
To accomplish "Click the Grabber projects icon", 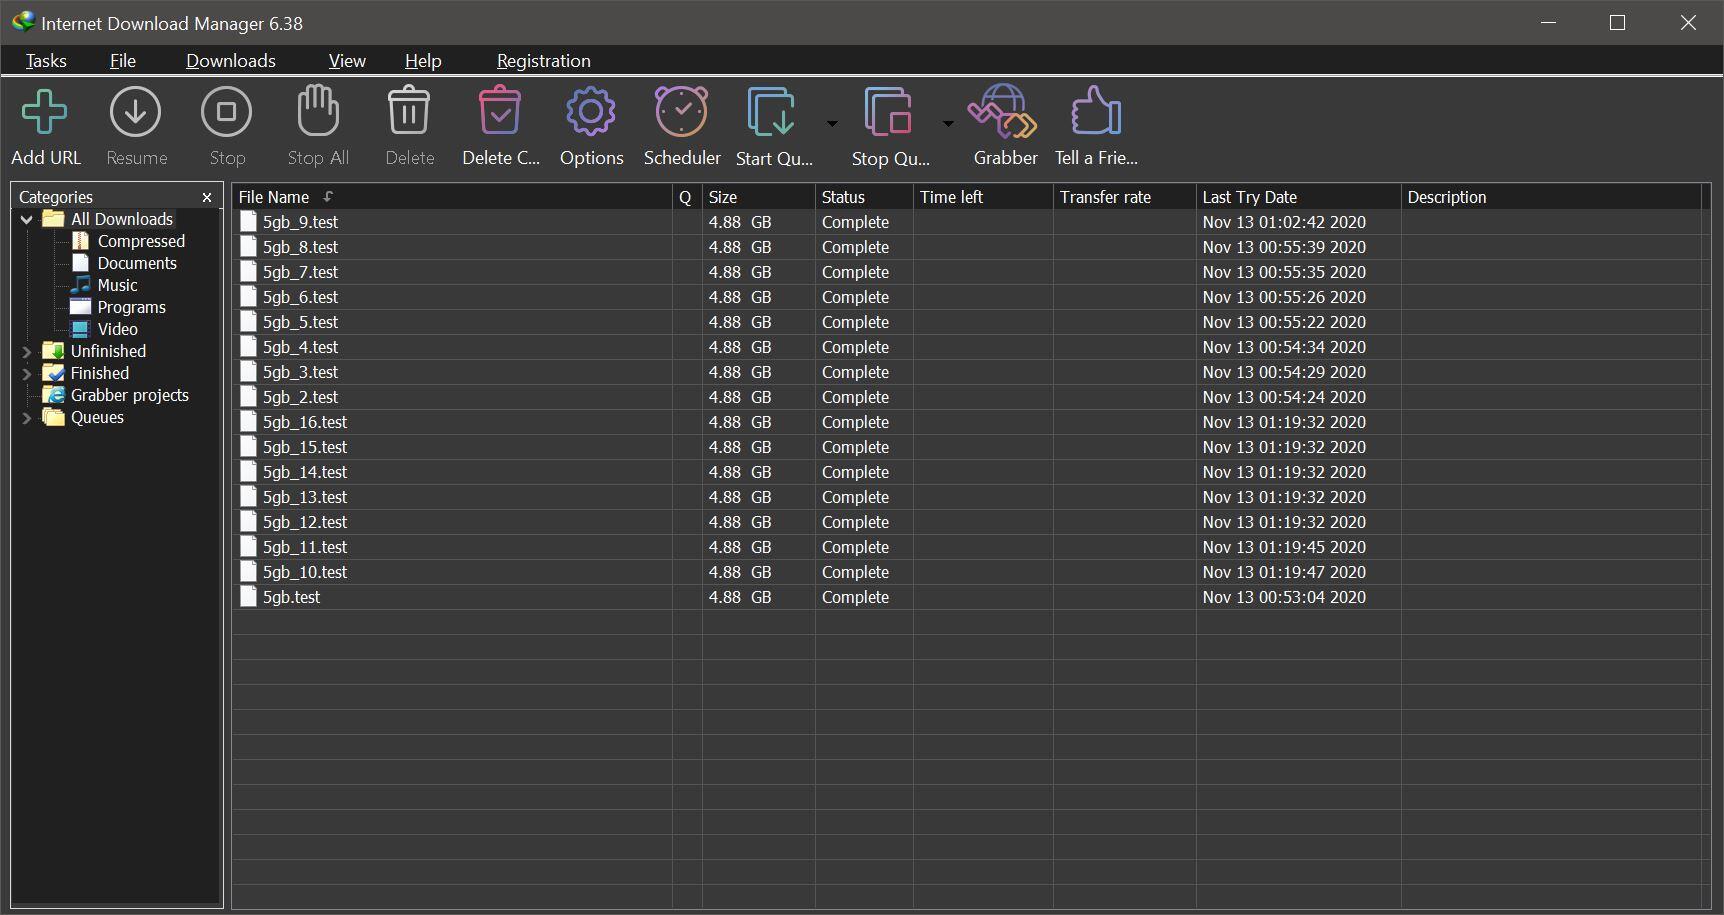I will point(54,395).
